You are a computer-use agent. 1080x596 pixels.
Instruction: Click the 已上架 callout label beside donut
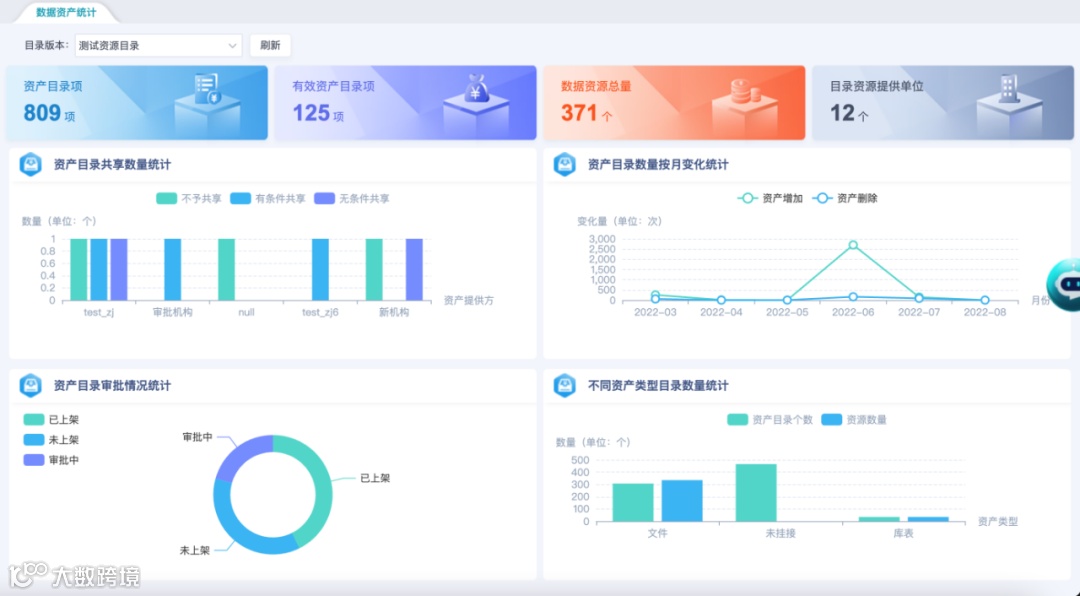(x=375, y=478)
